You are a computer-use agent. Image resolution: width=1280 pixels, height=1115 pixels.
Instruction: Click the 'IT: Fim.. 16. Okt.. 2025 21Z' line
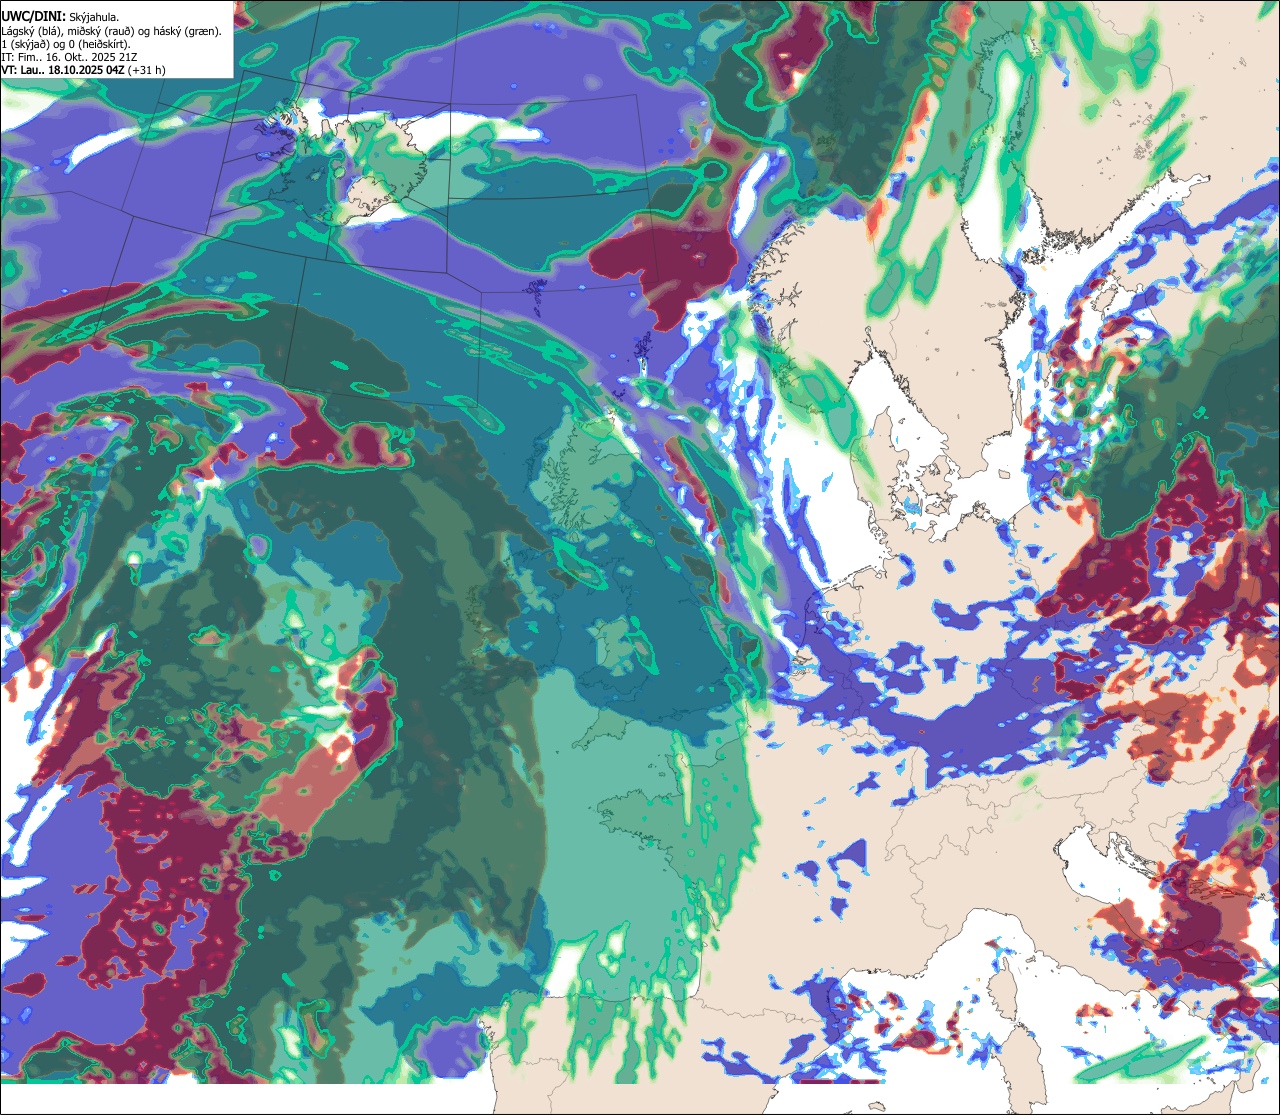(70, 57)
